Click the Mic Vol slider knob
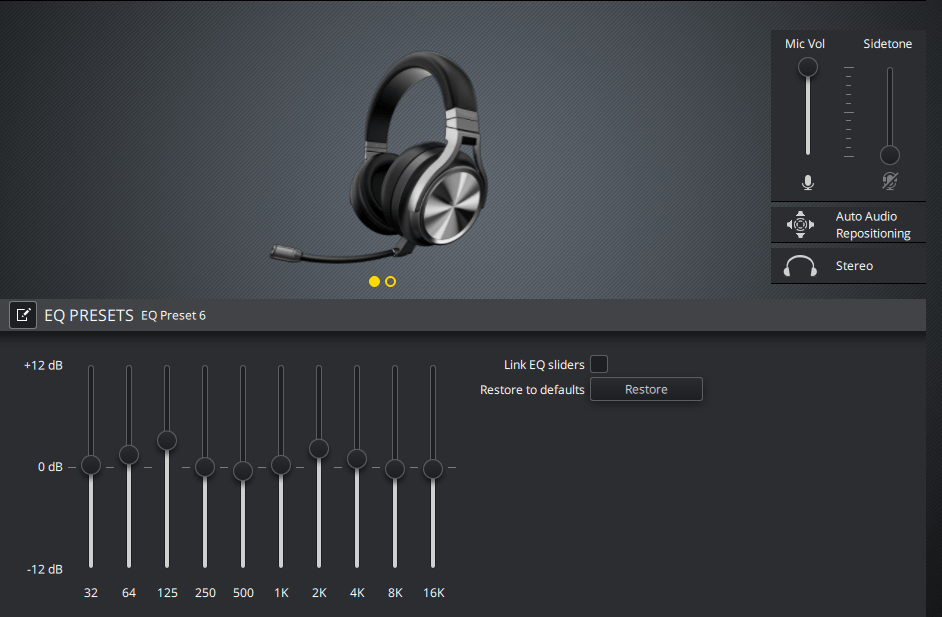Screen dimensions: 942x617 pyautogui.click(x=807, y=67)
